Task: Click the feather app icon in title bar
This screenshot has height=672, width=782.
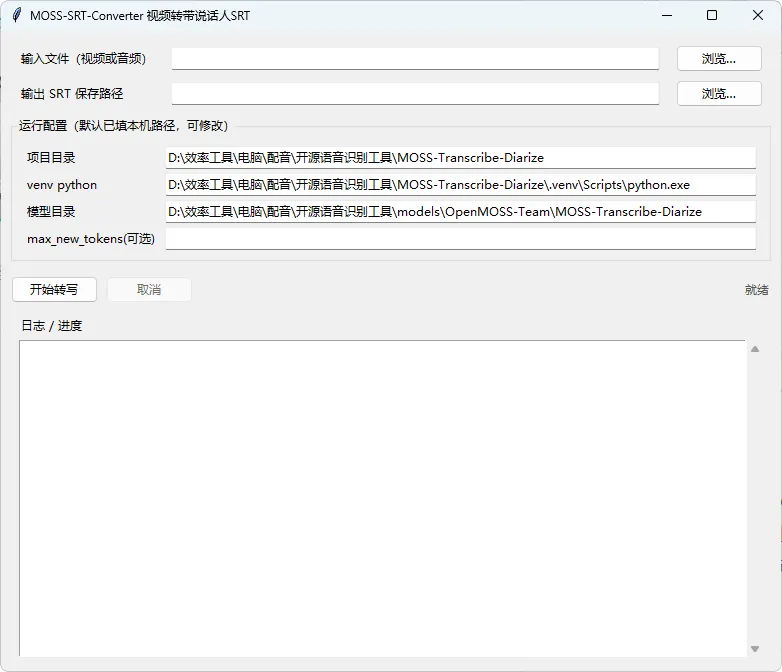Action: click(16, 15)
